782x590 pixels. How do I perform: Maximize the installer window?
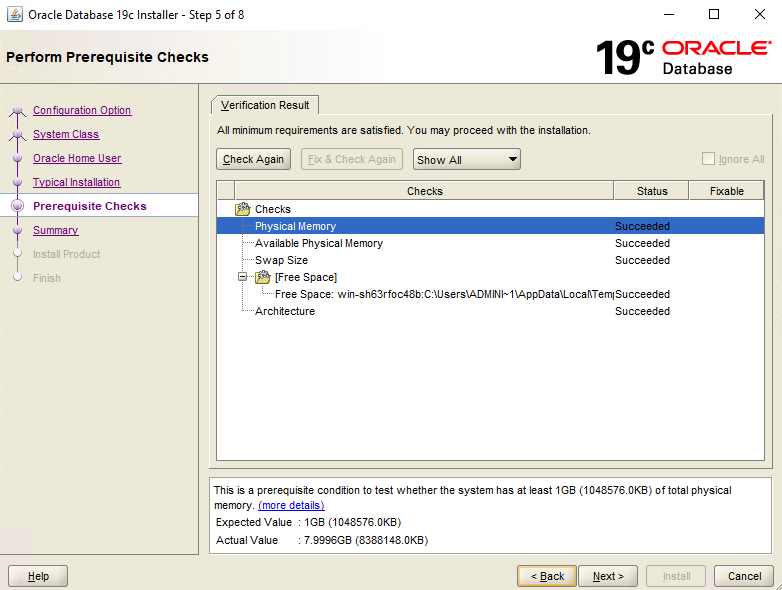714,14
